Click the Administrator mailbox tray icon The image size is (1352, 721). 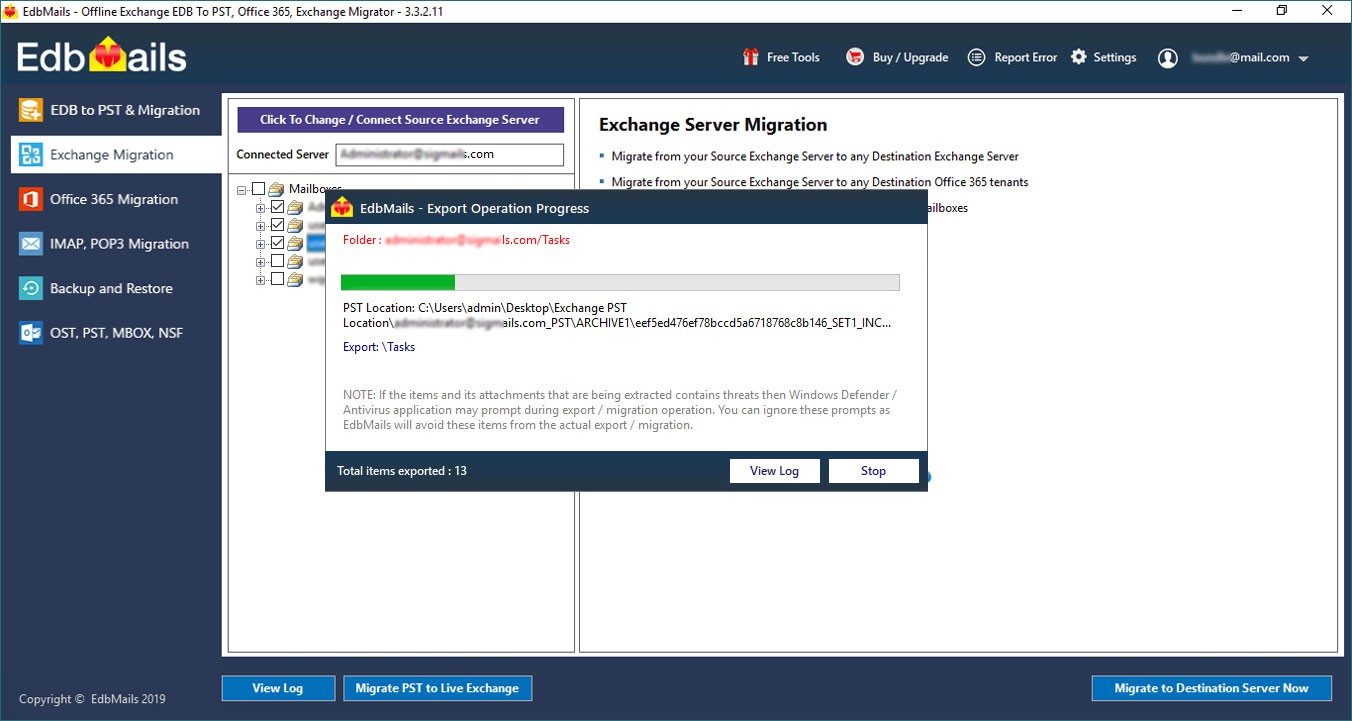tap(295, 207)
